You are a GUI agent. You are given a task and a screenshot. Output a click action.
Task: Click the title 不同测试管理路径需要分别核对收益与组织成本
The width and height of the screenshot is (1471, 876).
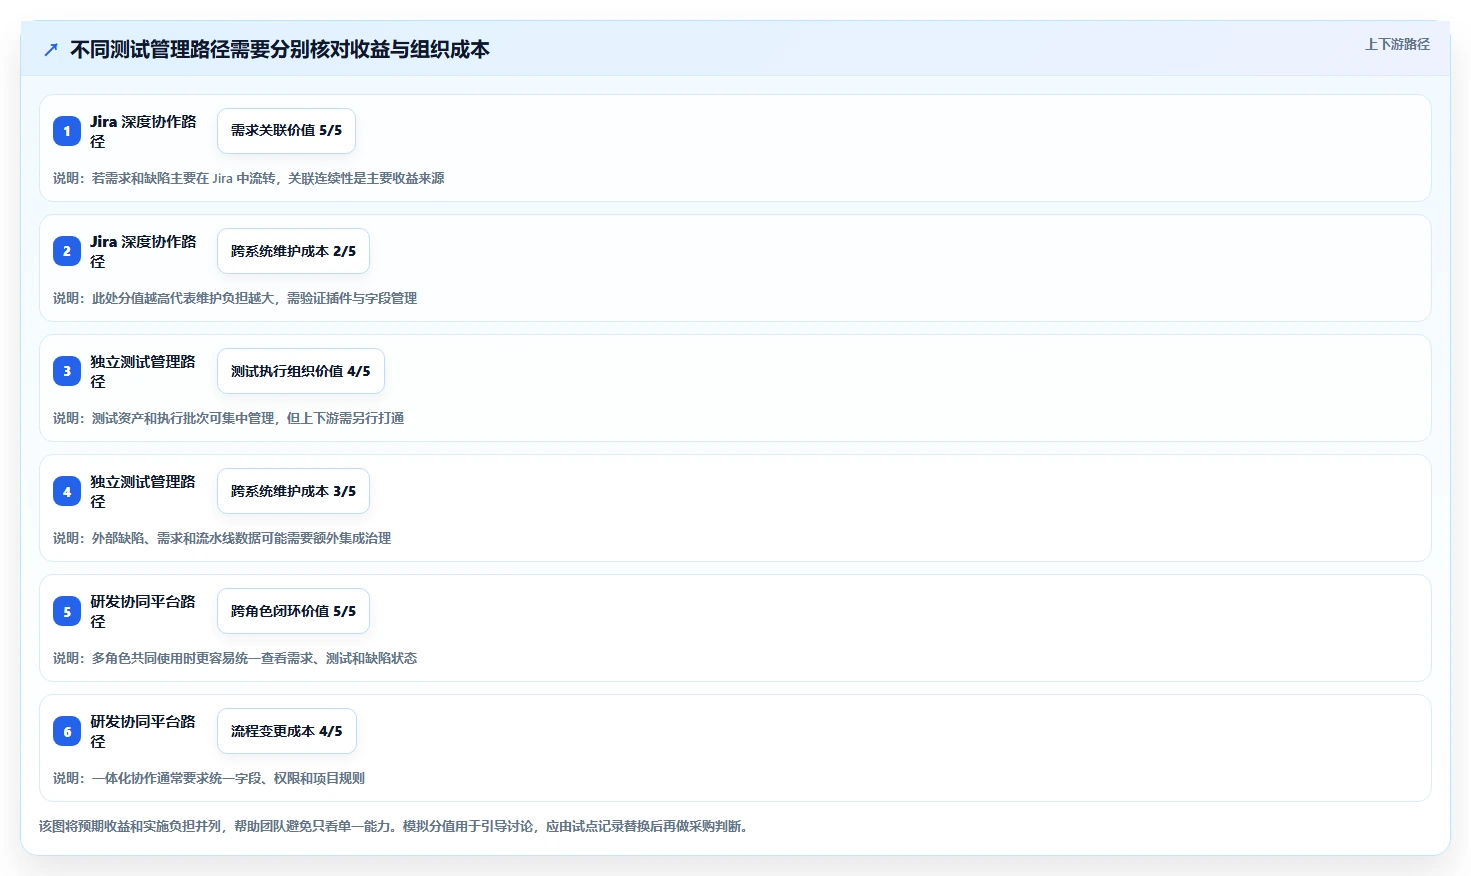point(280,50)
